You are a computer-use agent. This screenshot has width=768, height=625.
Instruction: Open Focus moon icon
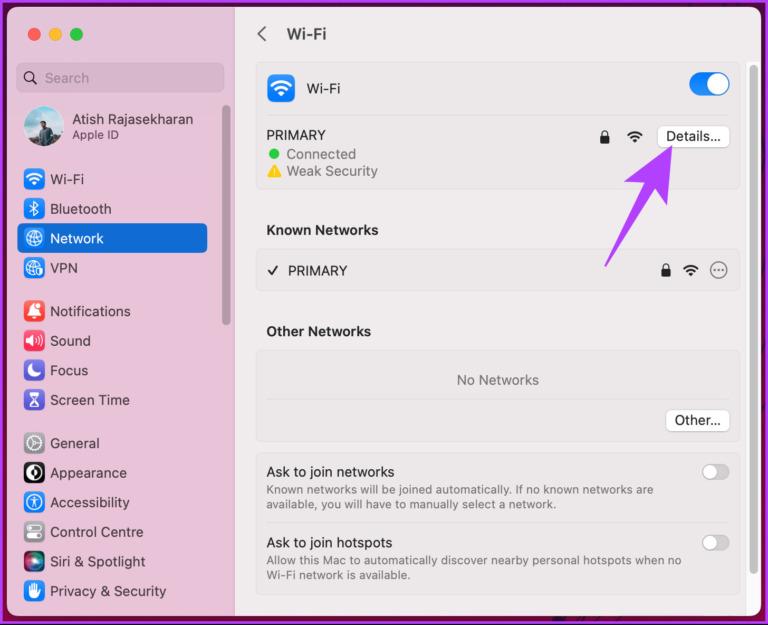point(34,370)
